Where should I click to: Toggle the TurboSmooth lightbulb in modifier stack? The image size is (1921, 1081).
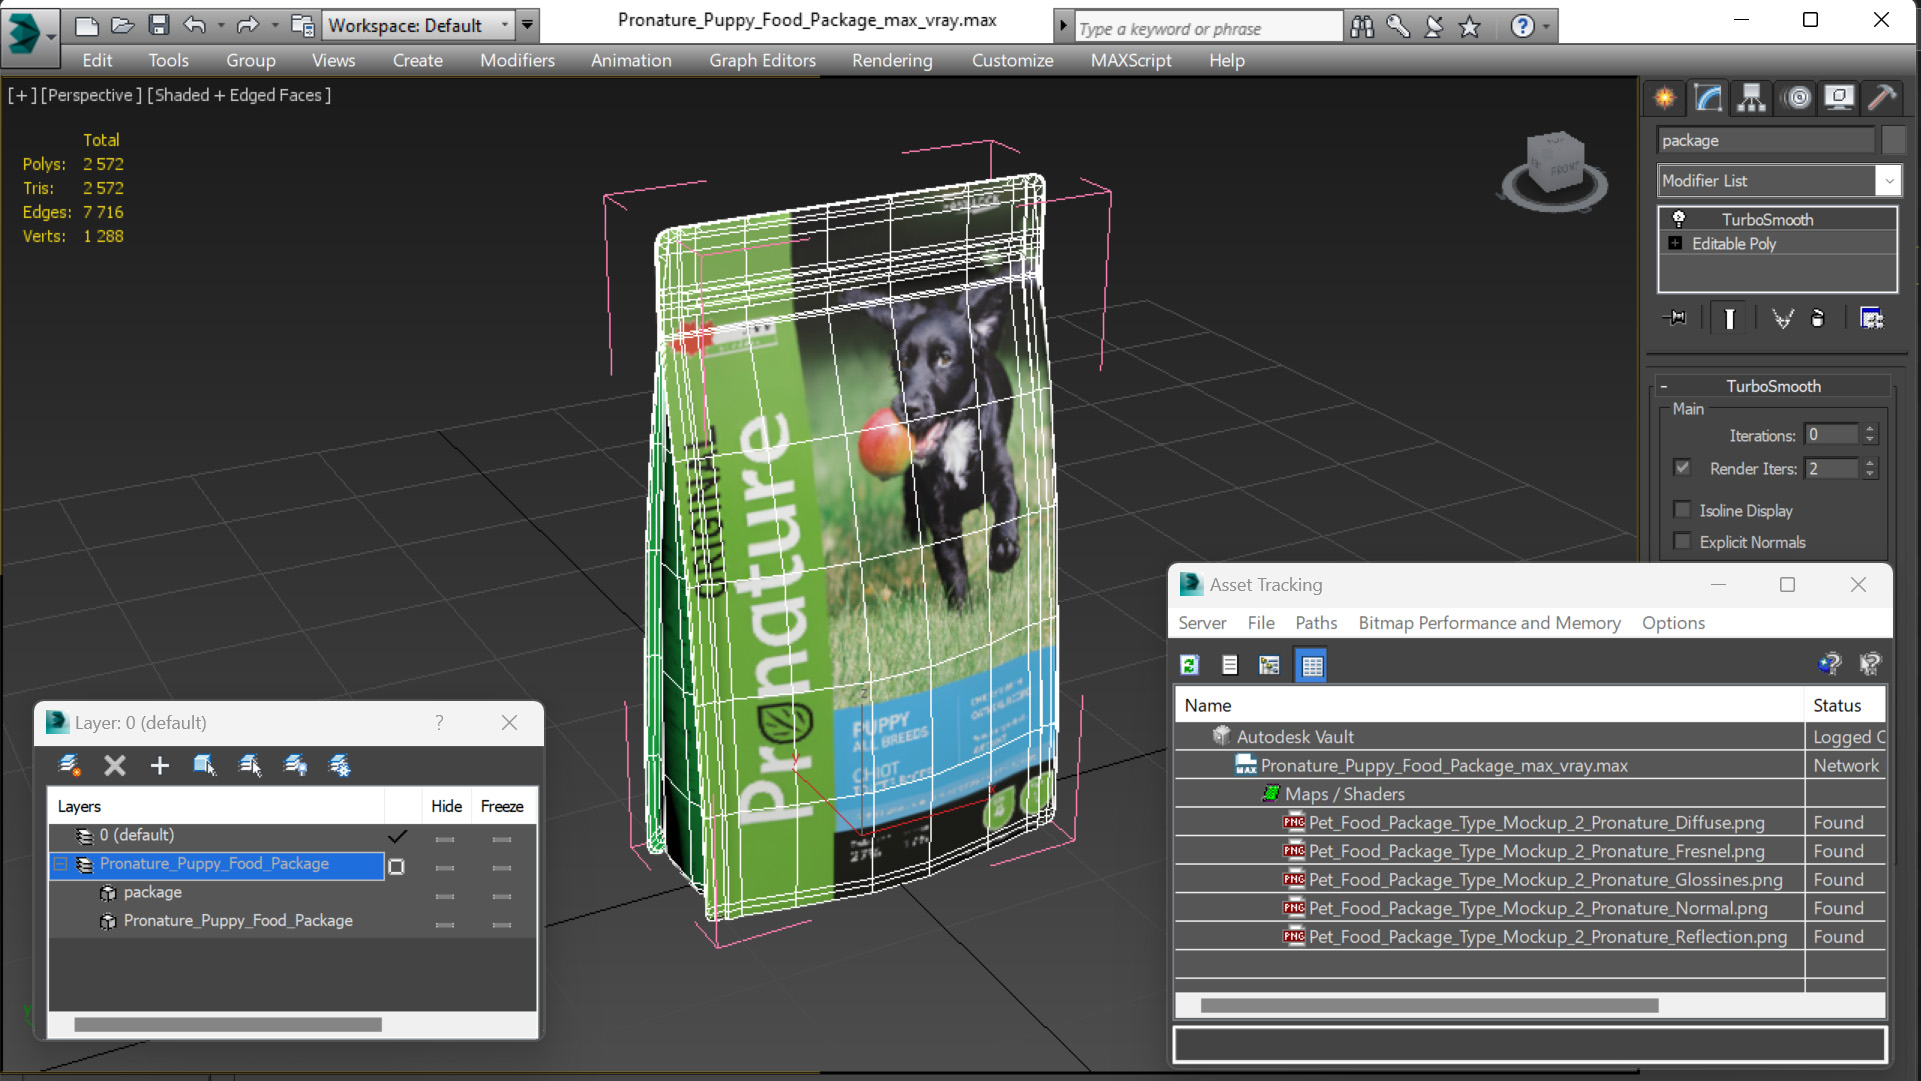click(1679, 219)
